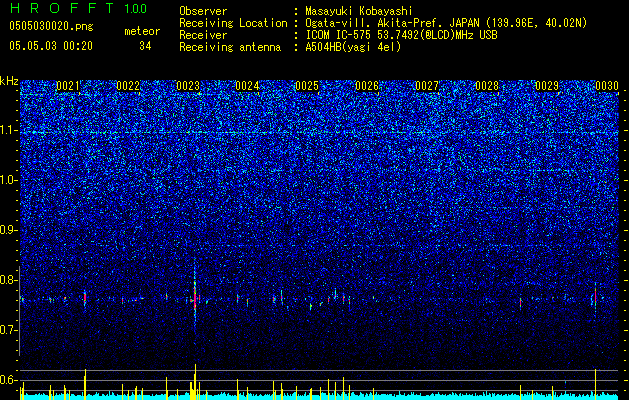
Task: Click the version number 1.00
Action: coord(136,8)
